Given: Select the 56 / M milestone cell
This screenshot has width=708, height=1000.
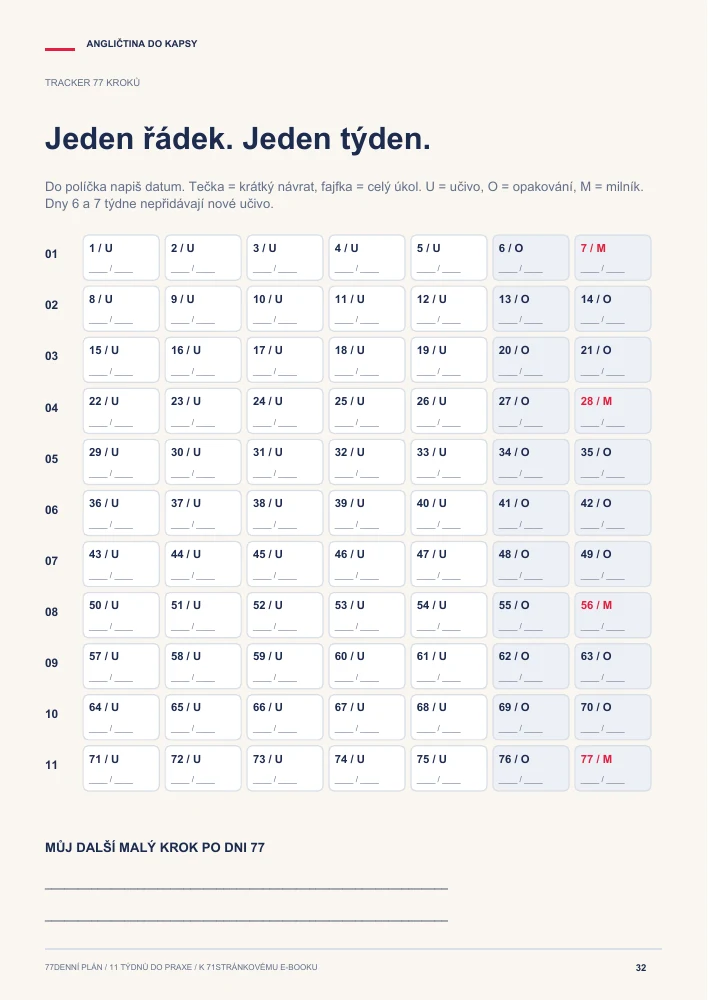Looking at the screenshot, I should (x=613, y=615).
